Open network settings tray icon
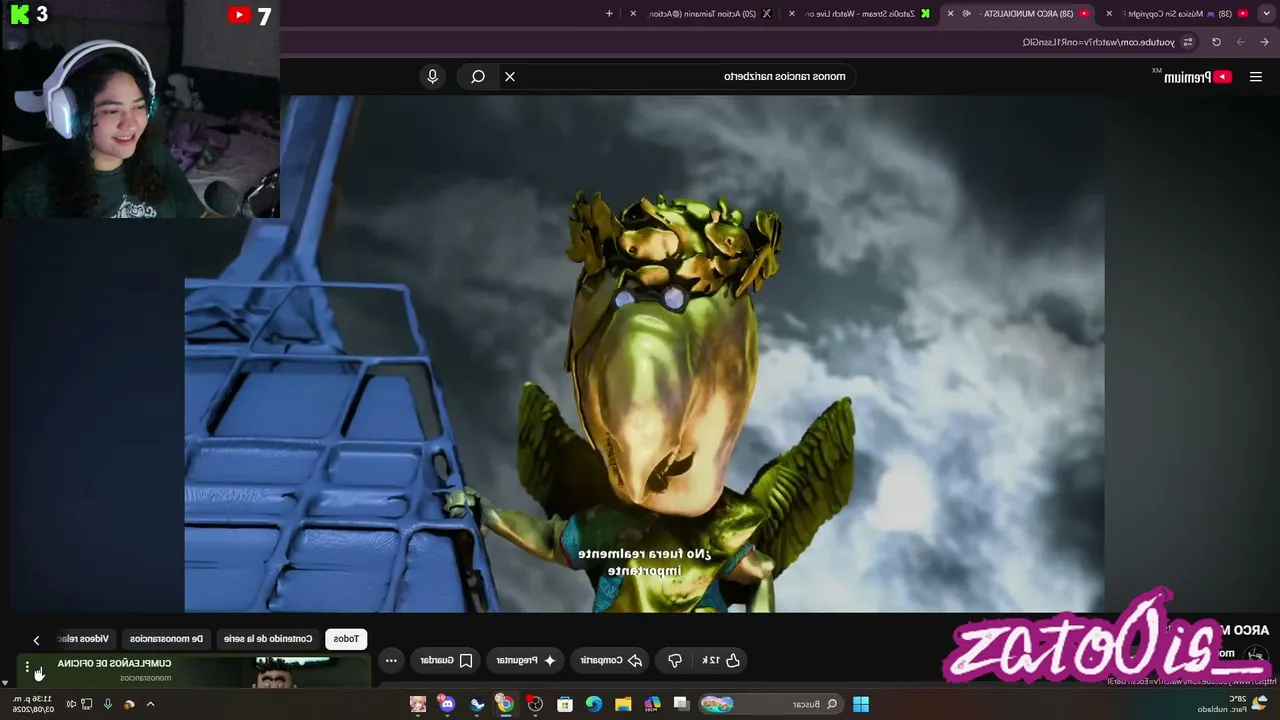The width and height of the screenshot is (1280, 720). point(88,704)
